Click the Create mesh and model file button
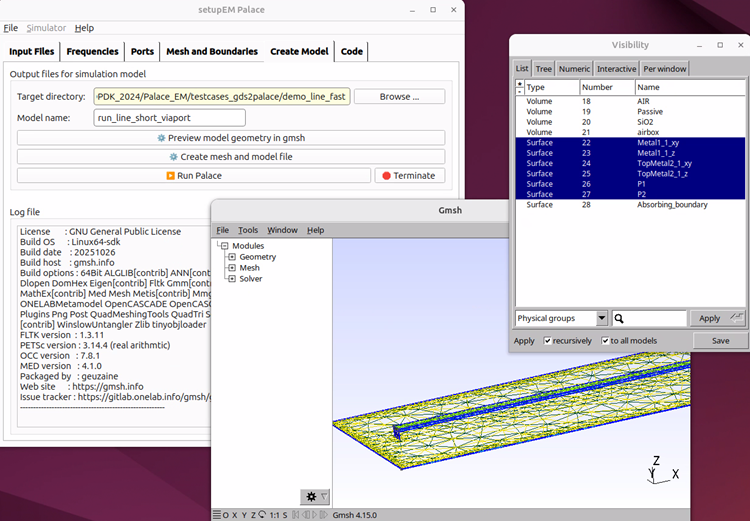 231,156
